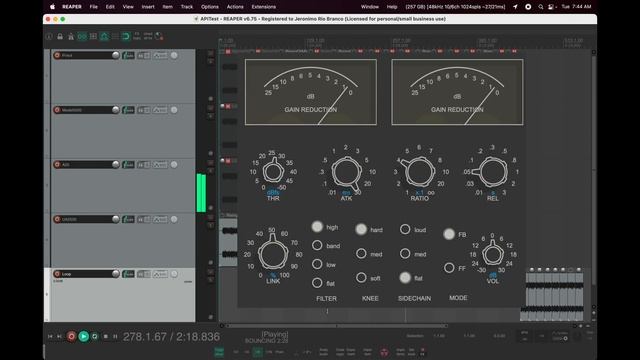Click the volume knob on the API track
The height and width of the screenshot is (360, 640).
click(116, 164)
